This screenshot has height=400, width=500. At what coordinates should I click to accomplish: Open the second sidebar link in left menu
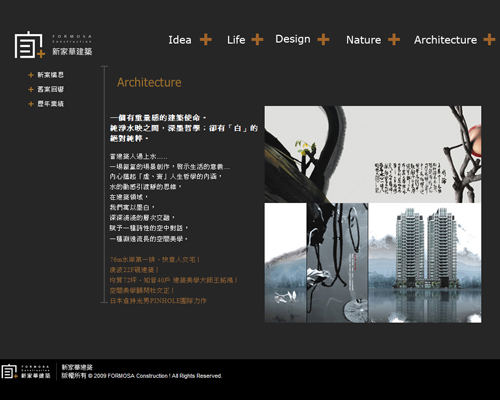tap(50, 89)
